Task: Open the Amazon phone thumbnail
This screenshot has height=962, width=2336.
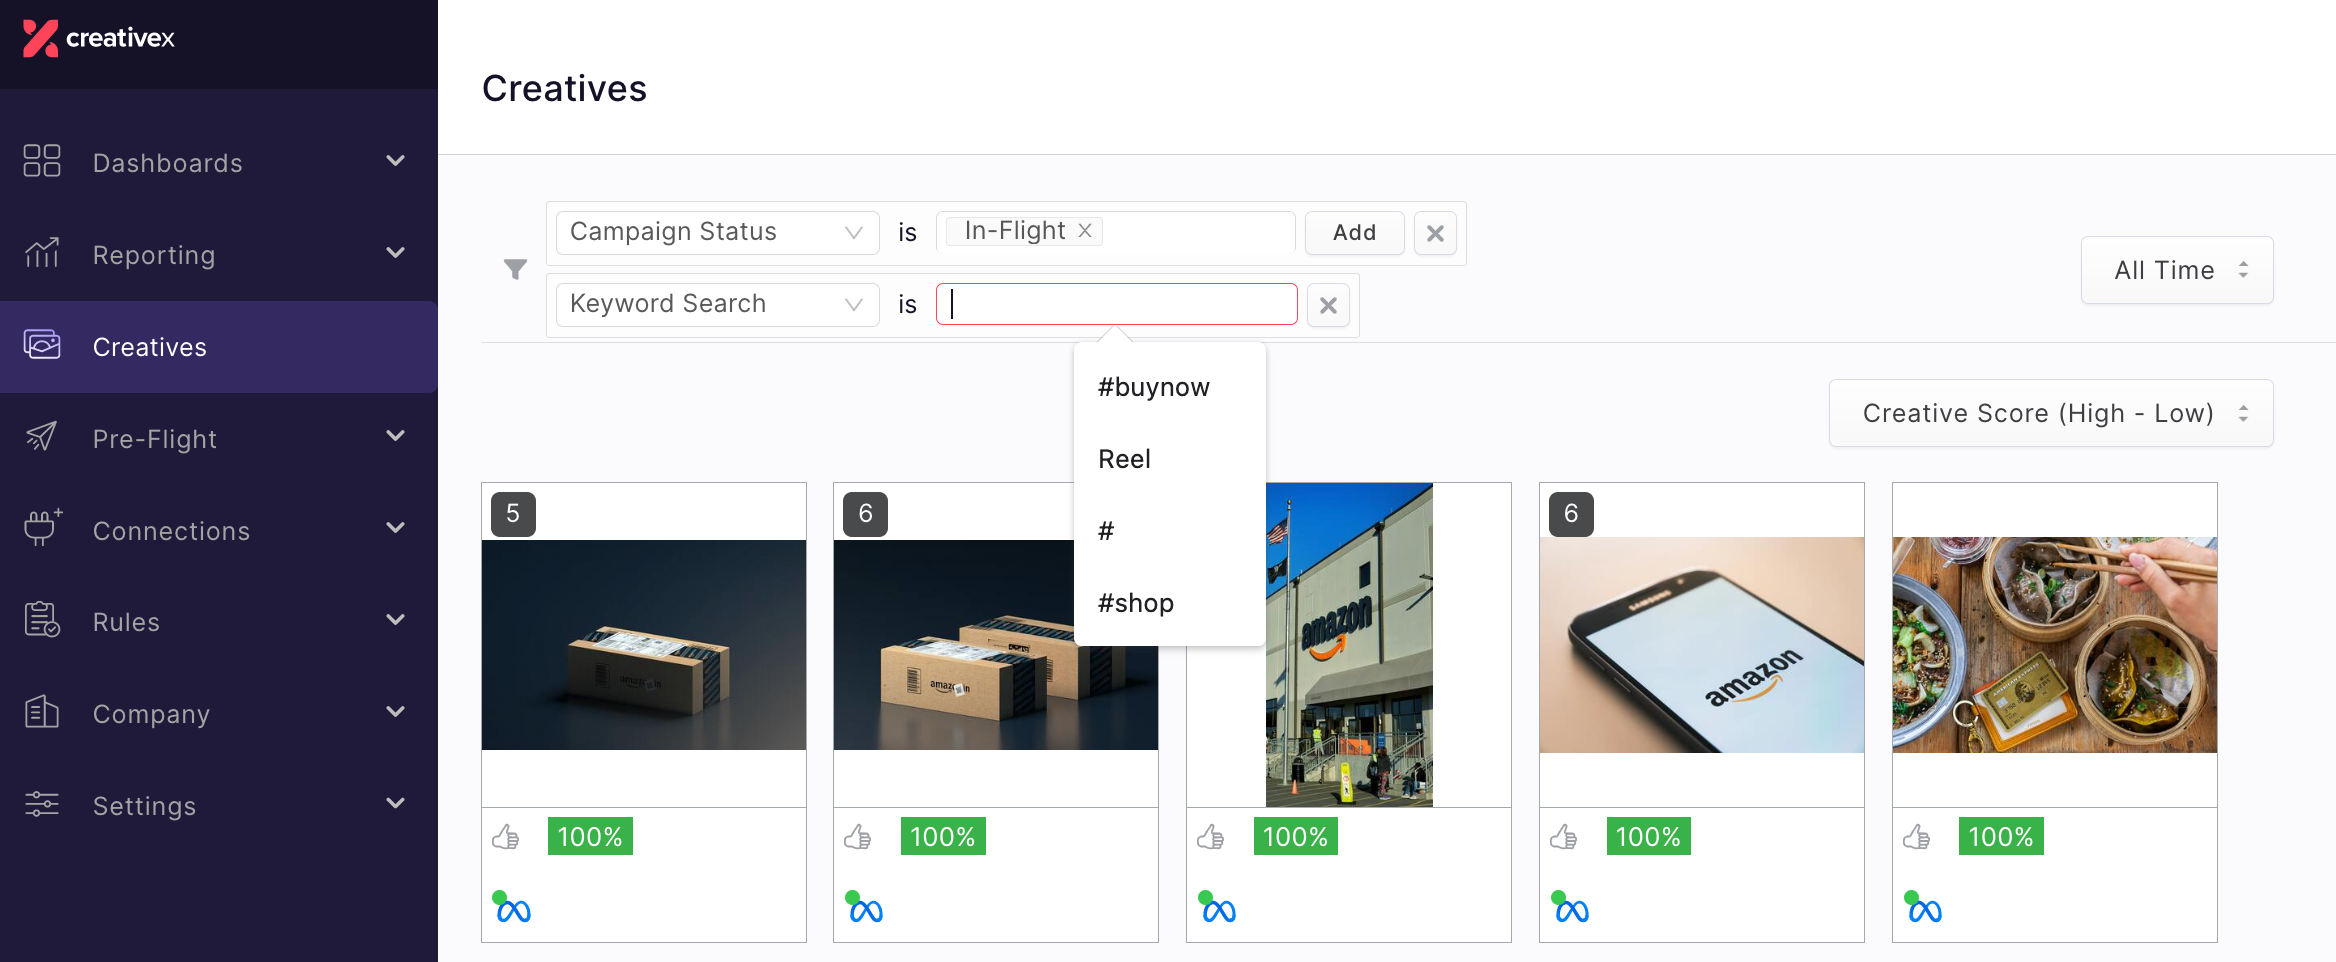Action: pos(1702,645)
